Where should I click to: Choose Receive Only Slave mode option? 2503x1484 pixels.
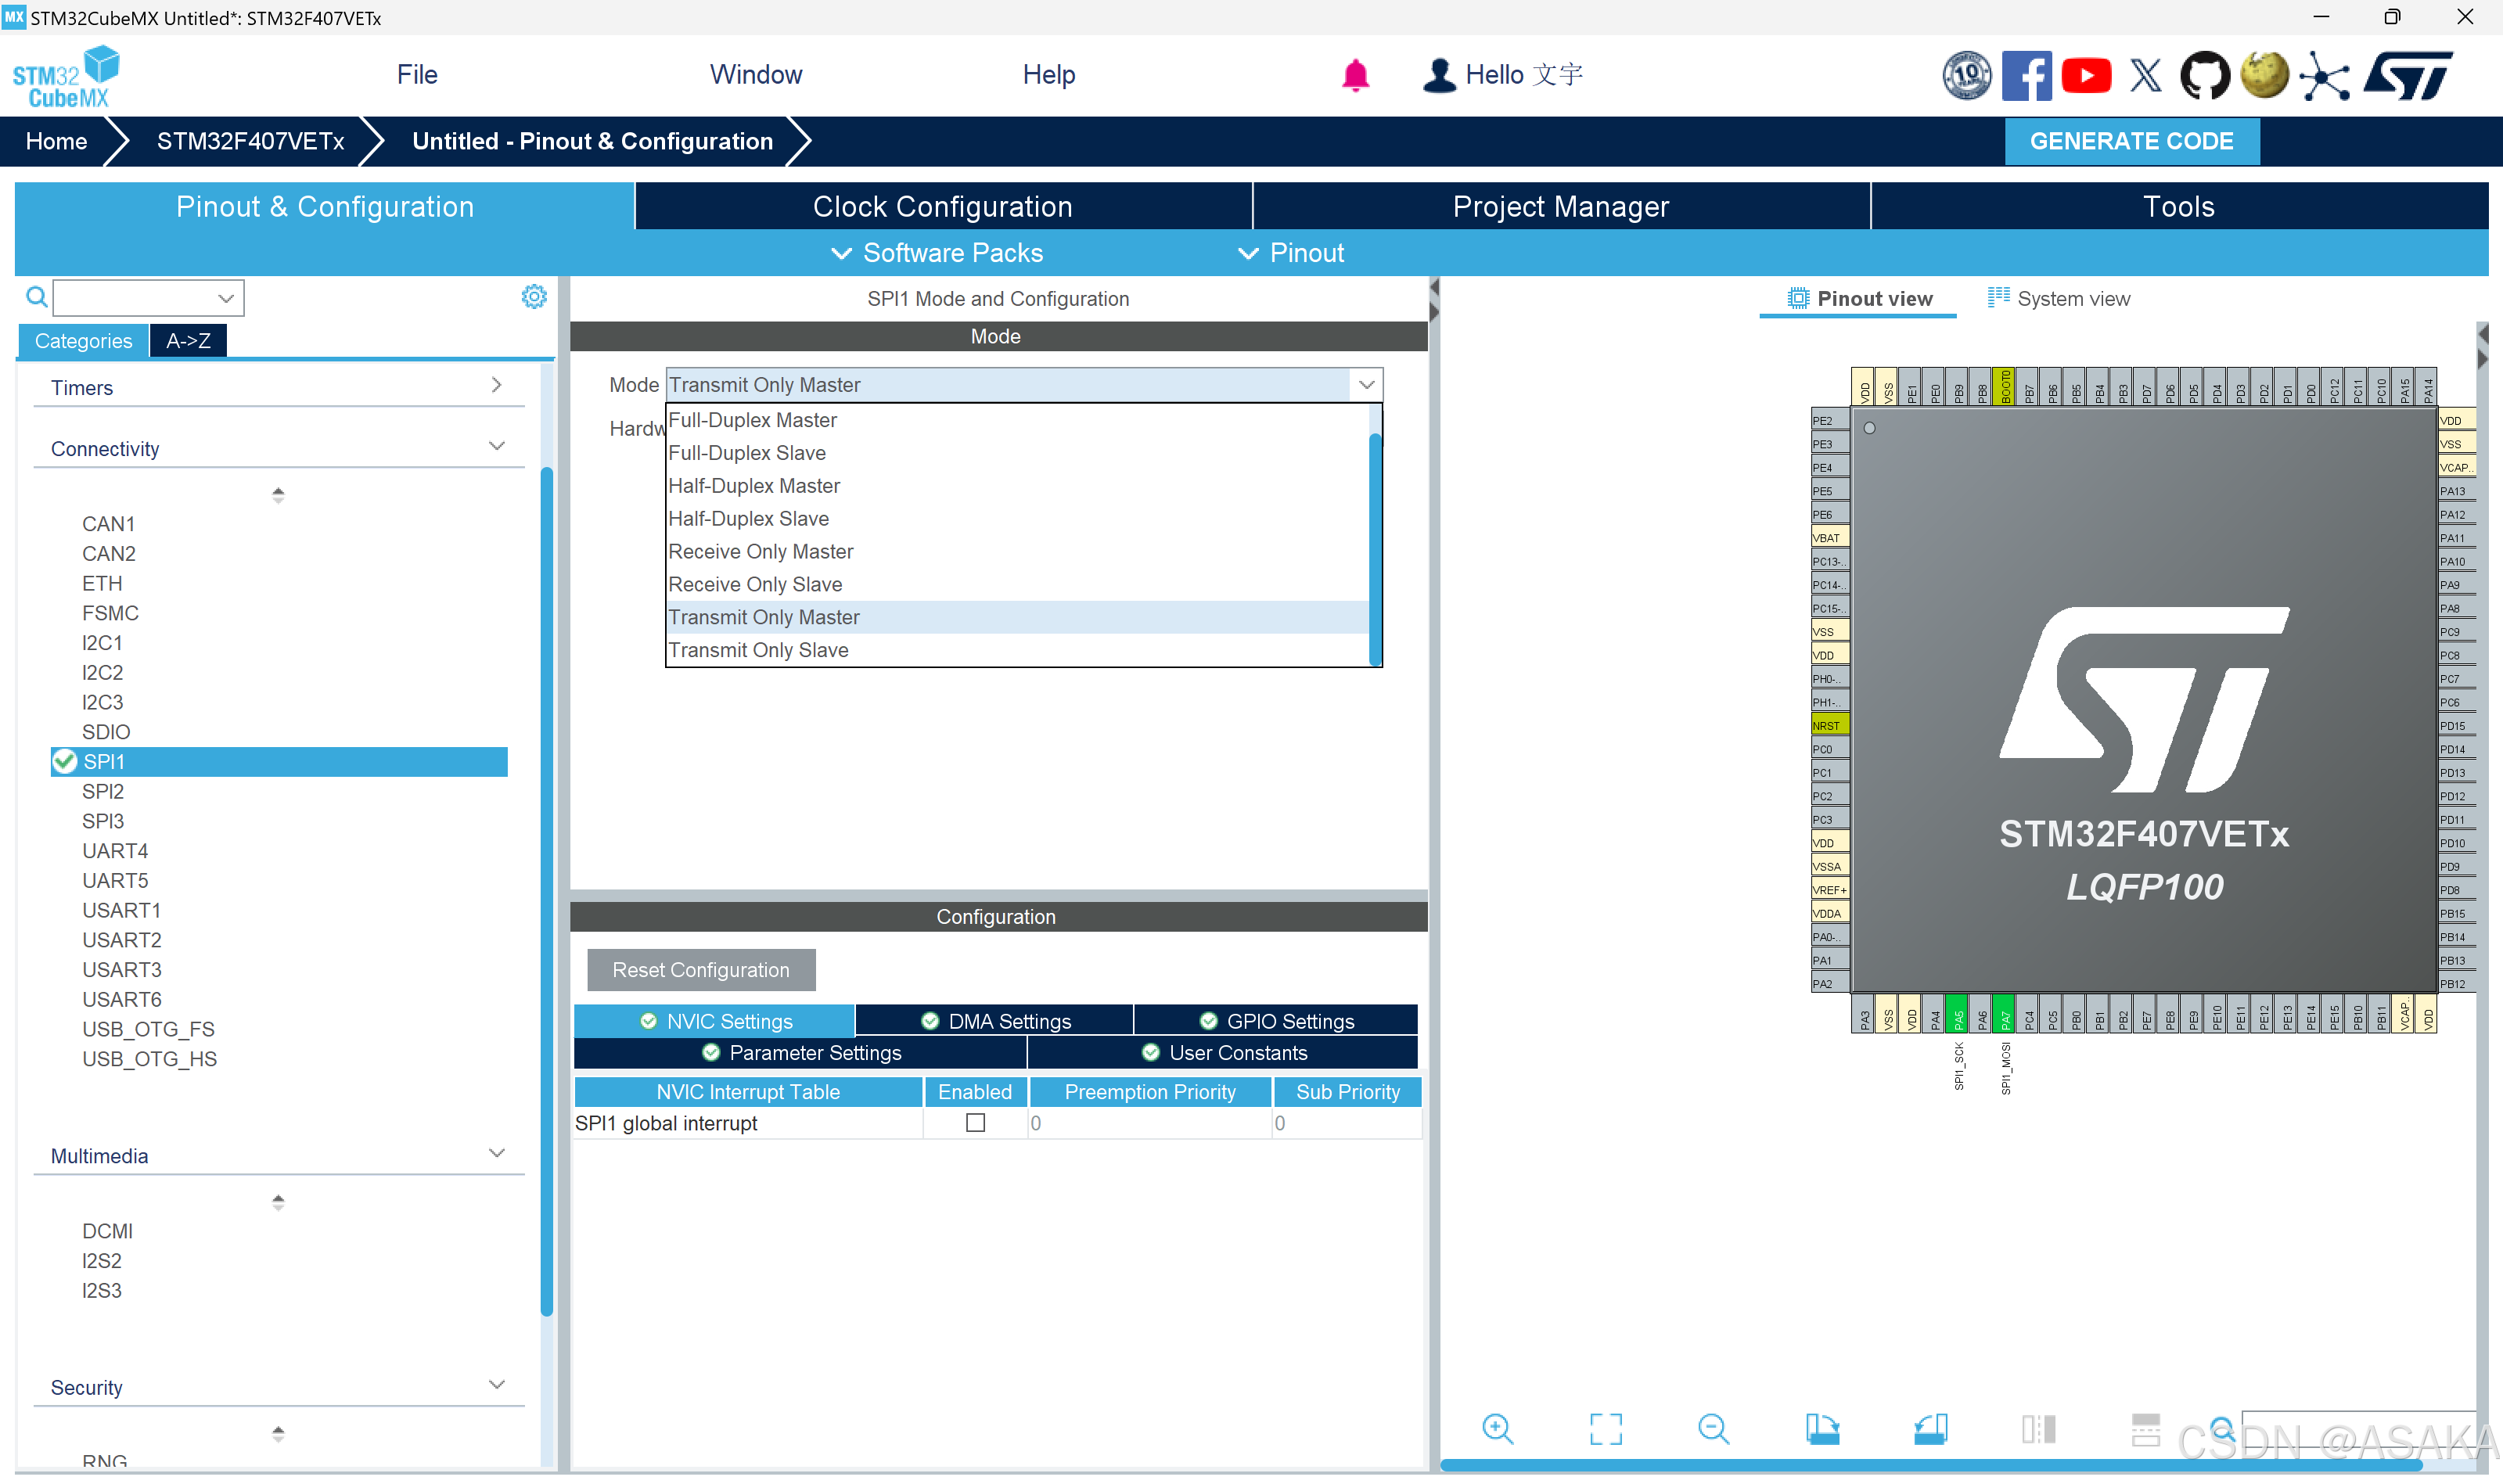(755, 584)
